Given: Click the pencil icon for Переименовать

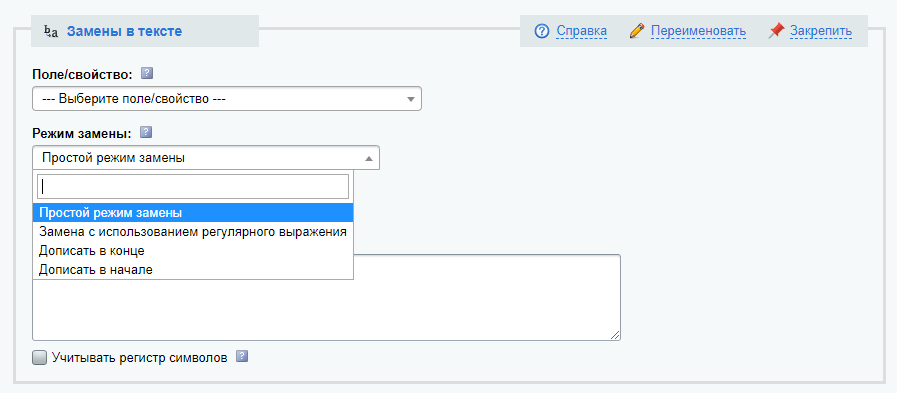Looking at the screenshot, I should click(637, 31).
